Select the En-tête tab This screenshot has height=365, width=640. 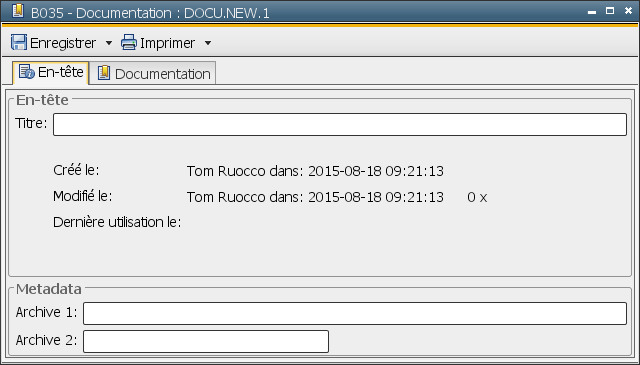[51, 73]
